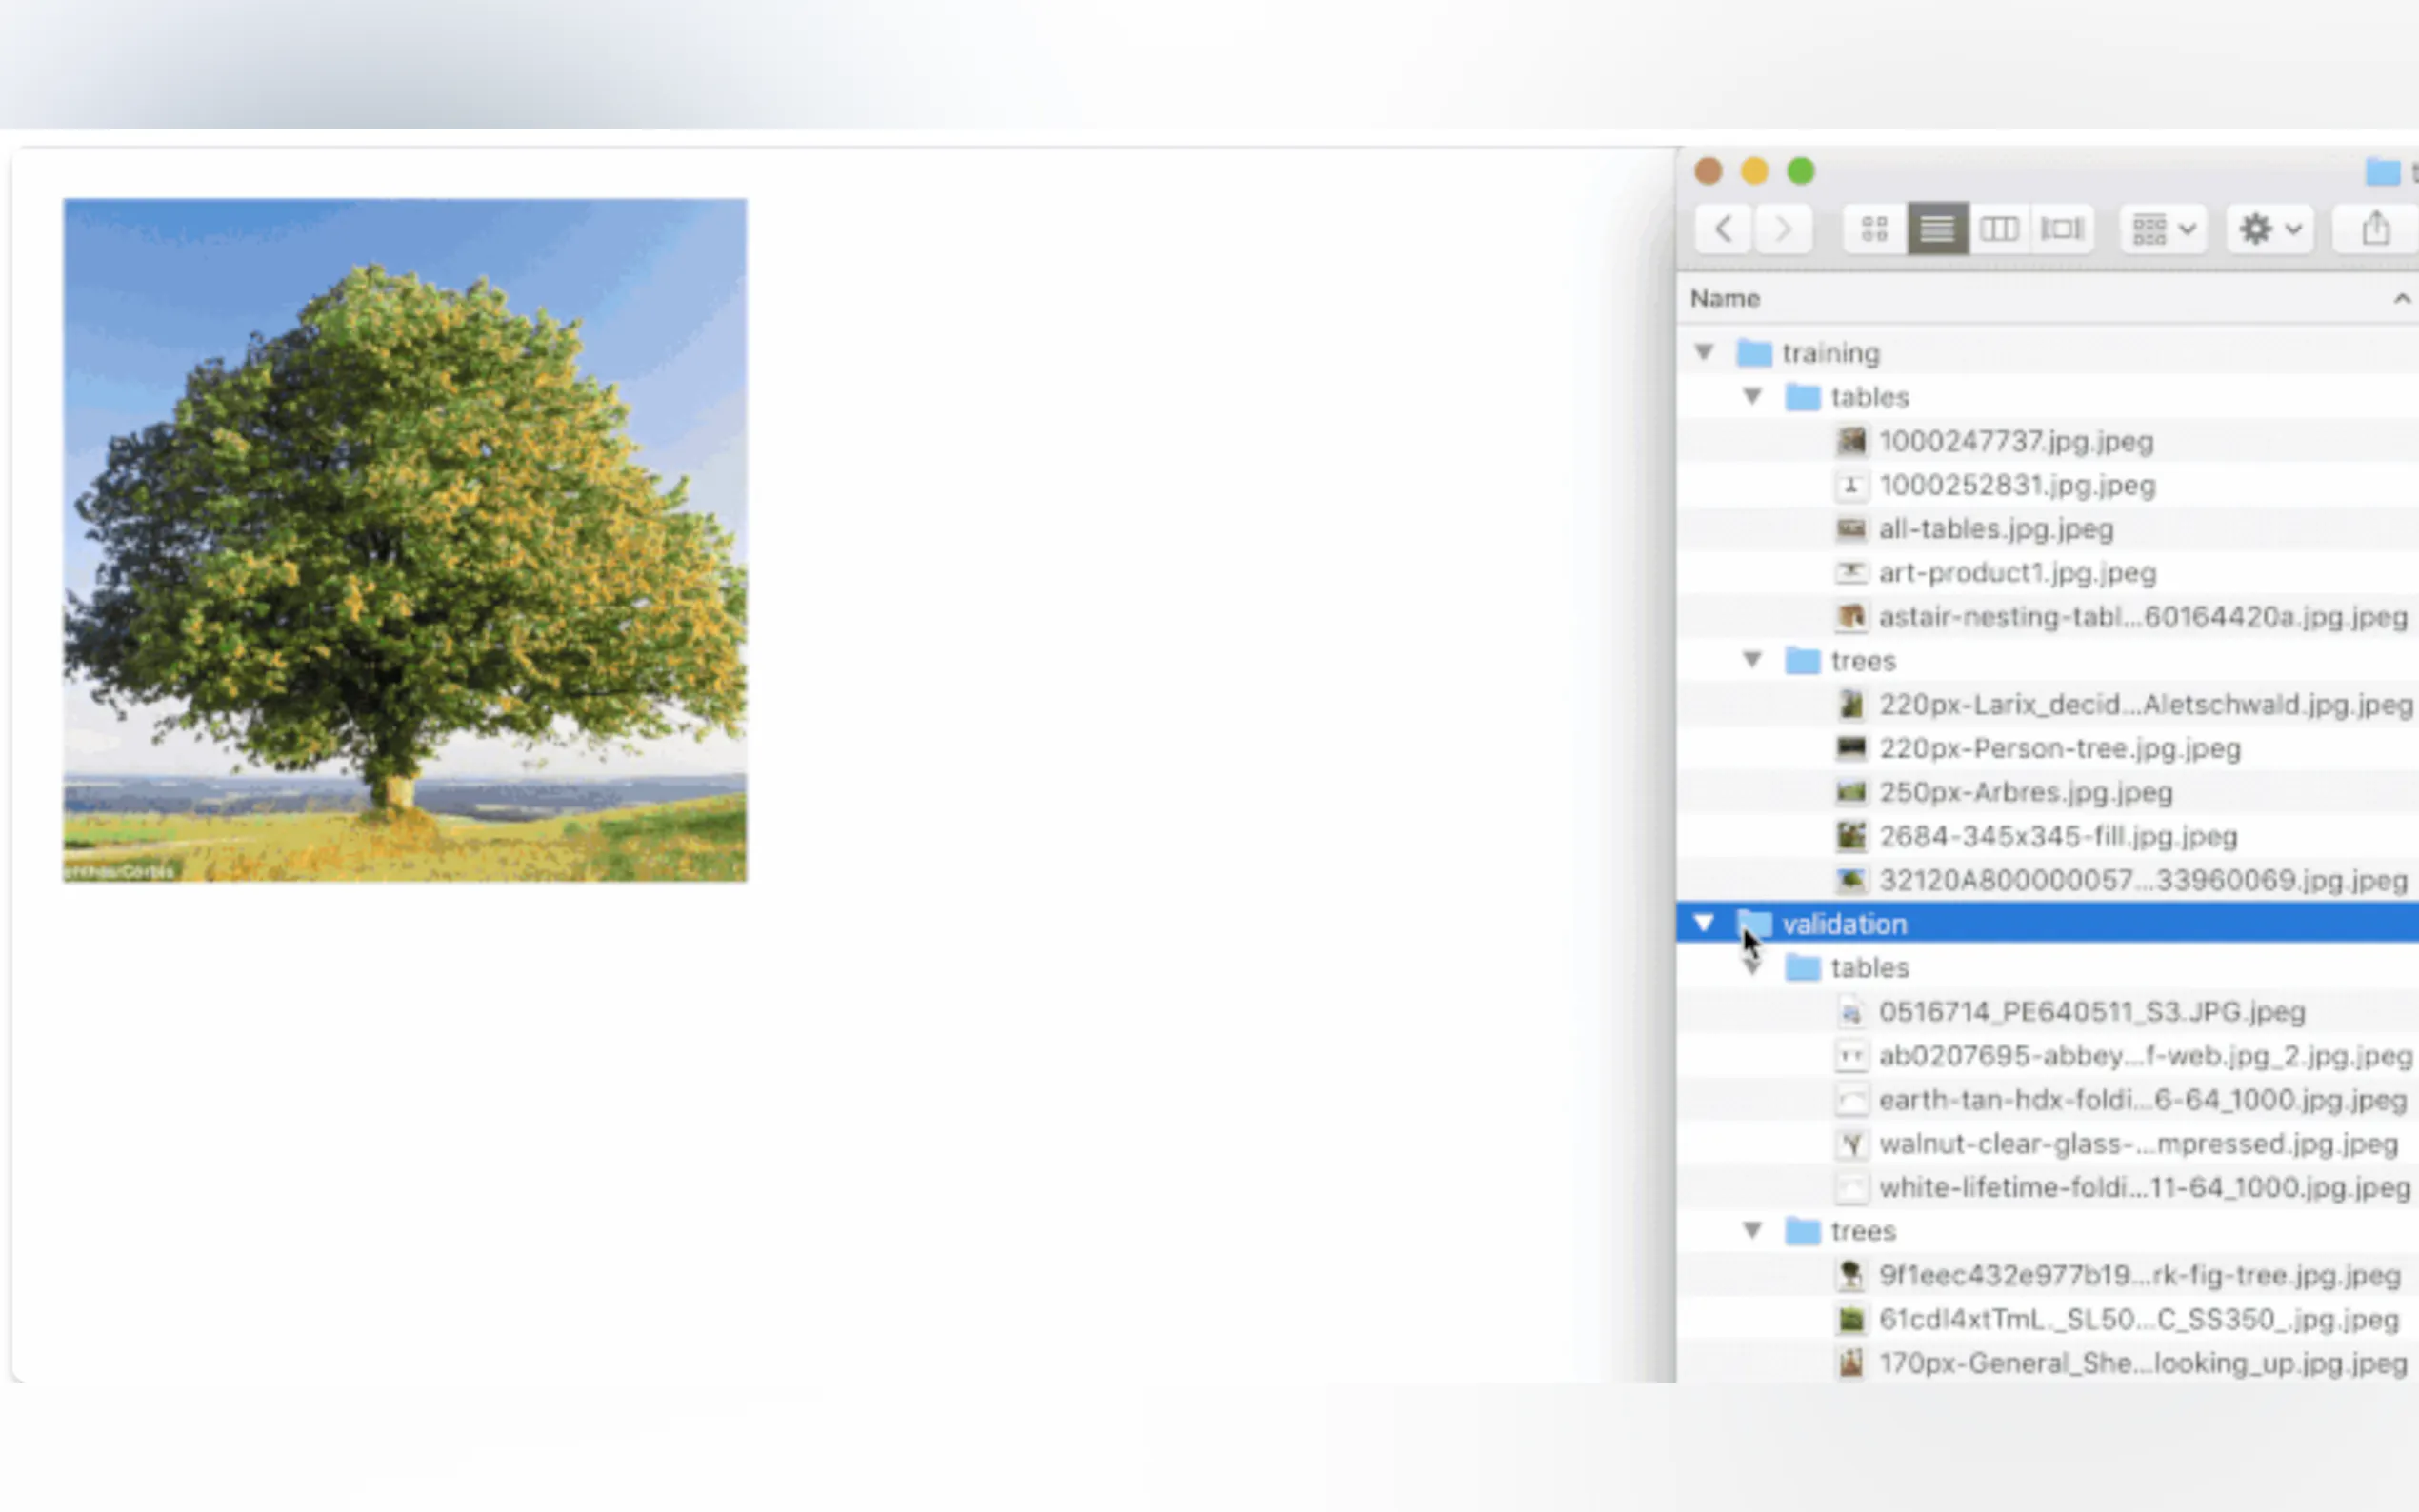2419x1512 pixels.
Task: Collapse the training folder disclosure triangle
Action: pyautogui.click(x=1705, y=352)
